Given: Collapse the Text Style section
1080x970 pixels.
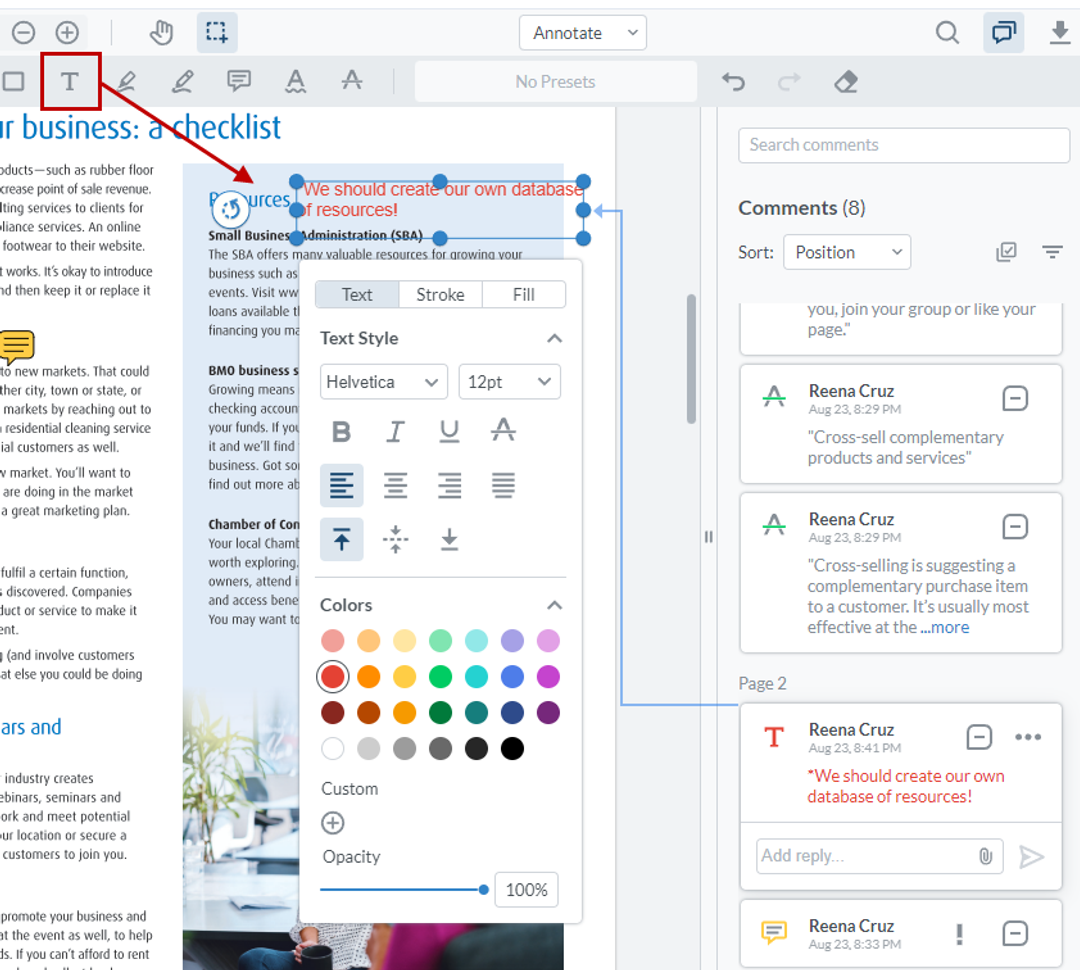Looking at the screenshot, I should [554, 338].
